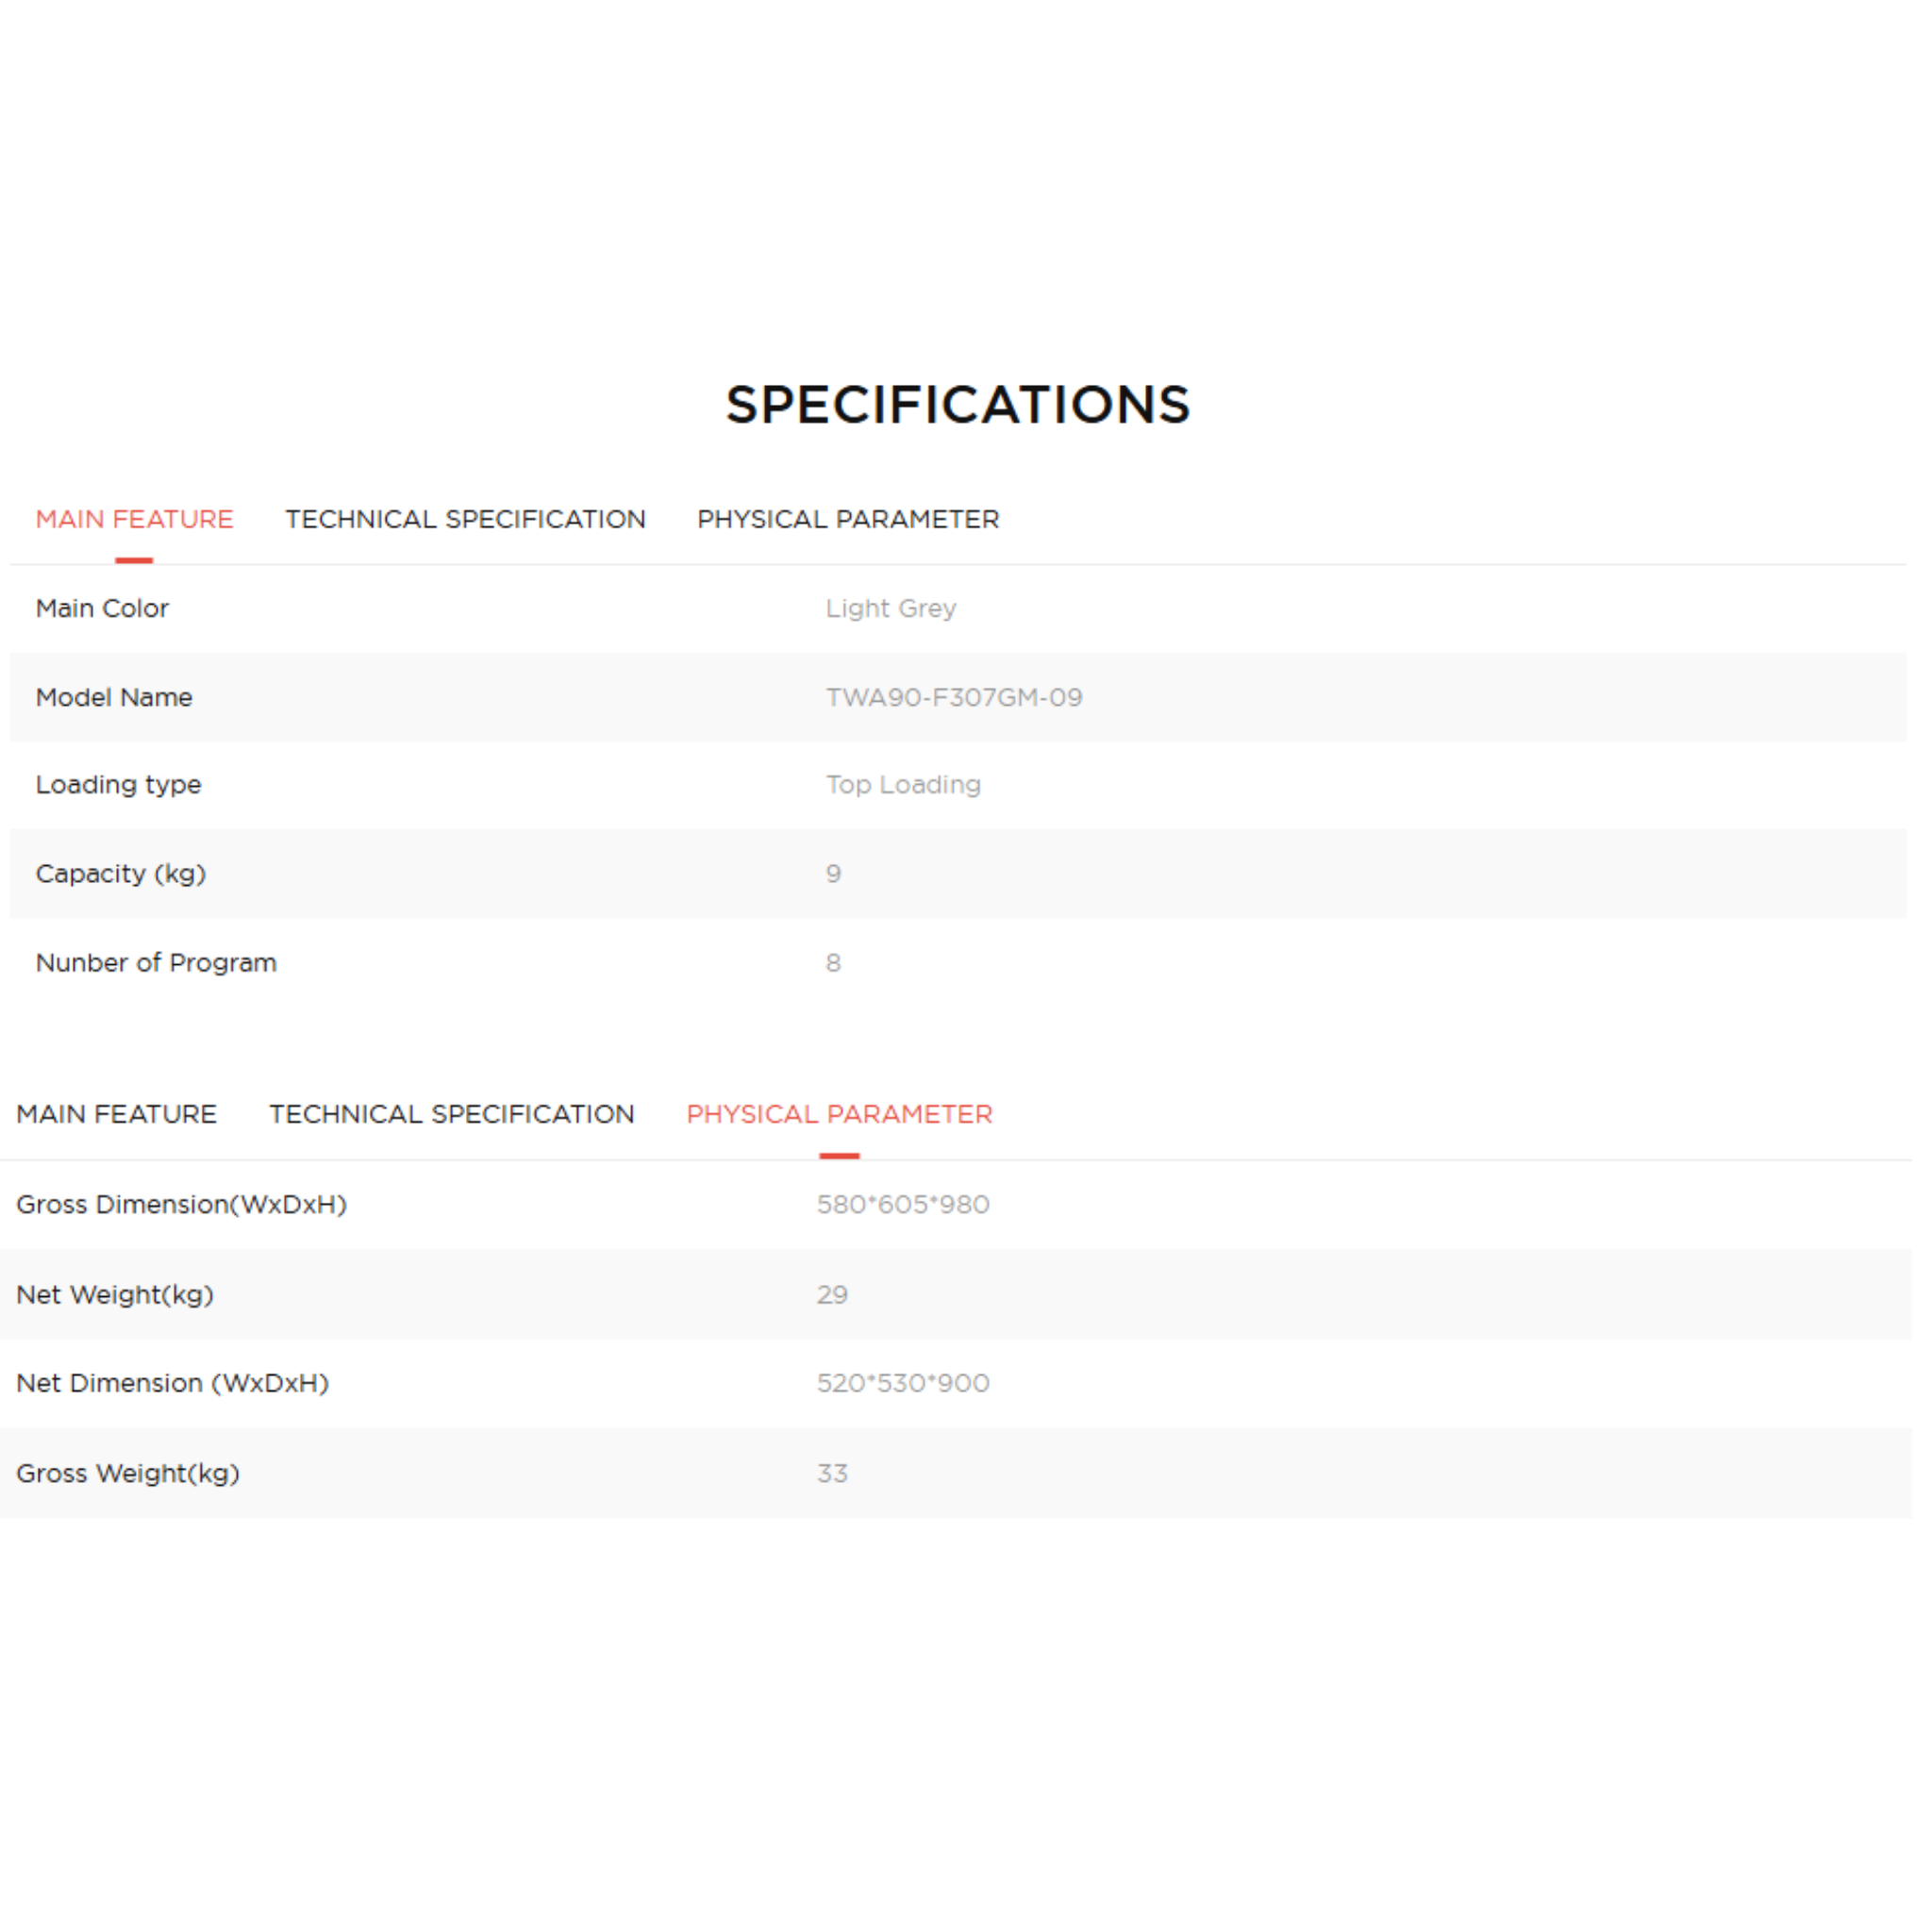Select the red highlighted PHYSICAL PARAMETER tab
This screenshot has height=1932, width=1932.
[x=839, y=1114]
